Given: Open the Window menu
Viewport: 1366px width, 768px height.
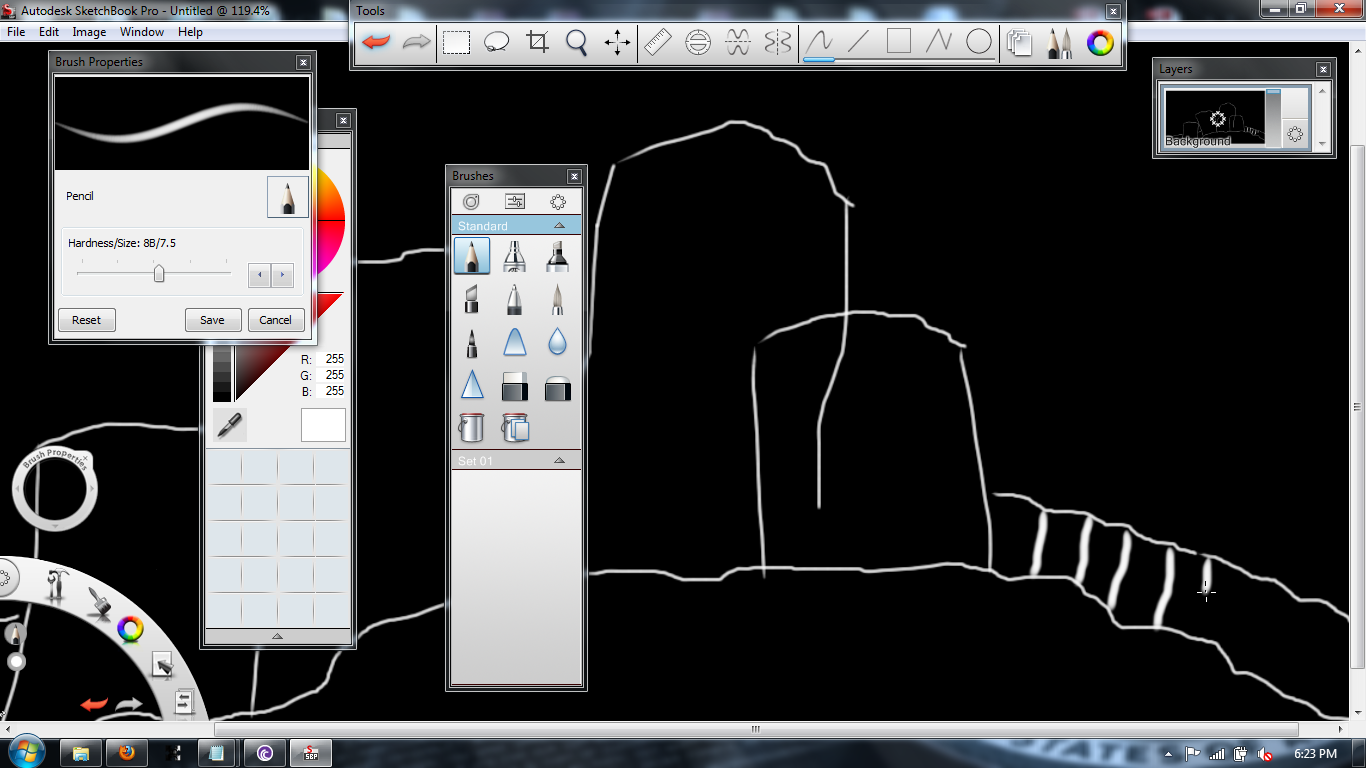Looking at the screenshot, I should click(142, 32).
